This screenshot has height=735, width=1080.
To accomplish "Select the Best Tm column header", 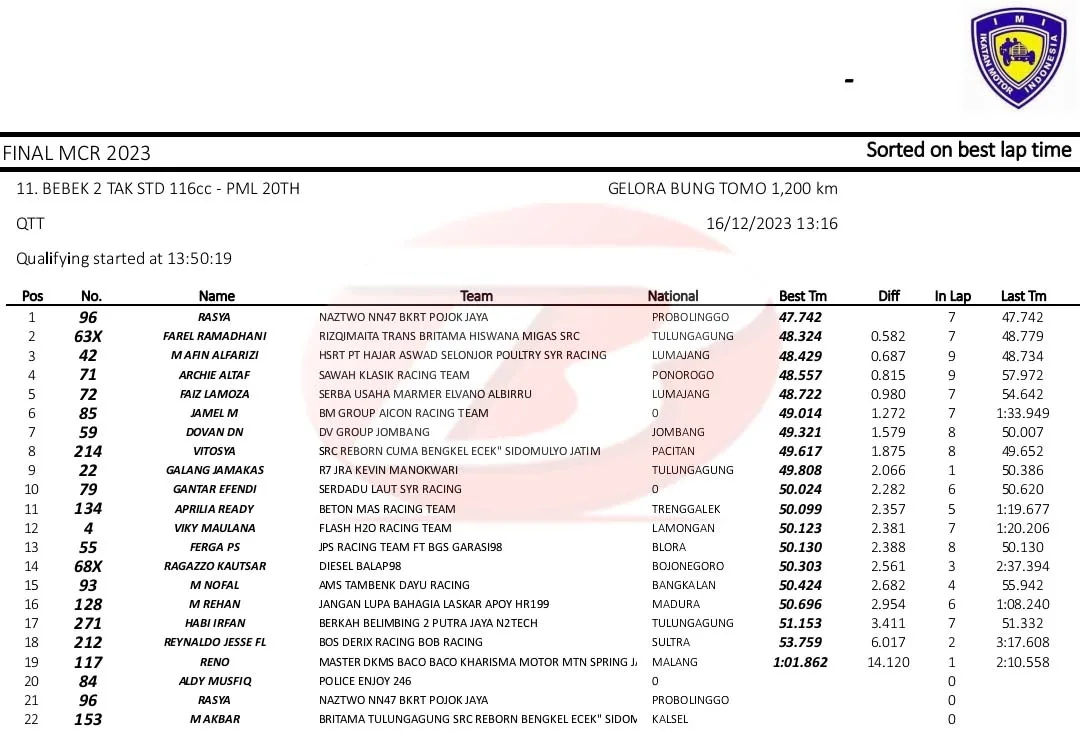I will pyautogui.click(x=802, y=296).
